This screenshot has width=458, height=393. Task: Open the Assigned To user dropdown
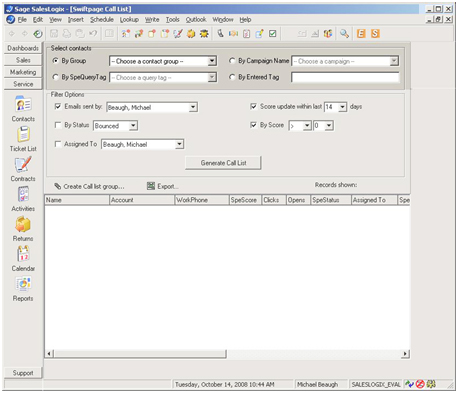[179, 144]
